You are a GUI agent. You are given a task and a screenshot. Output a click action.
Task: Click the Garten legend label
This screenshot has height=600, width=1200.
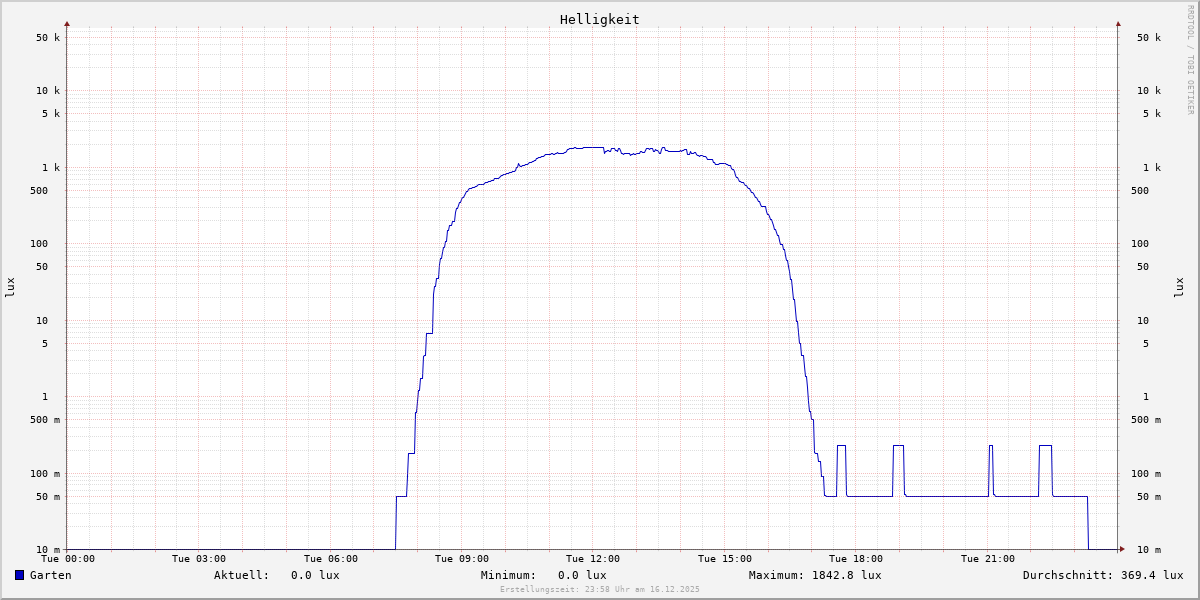click(x=50, y=575)
